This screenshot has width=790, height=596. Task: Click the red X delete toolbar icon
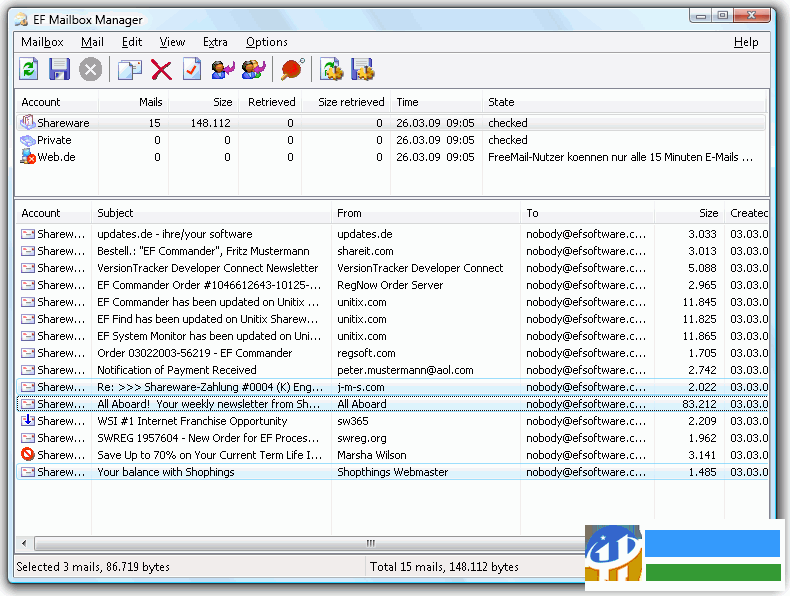(161, 70)
